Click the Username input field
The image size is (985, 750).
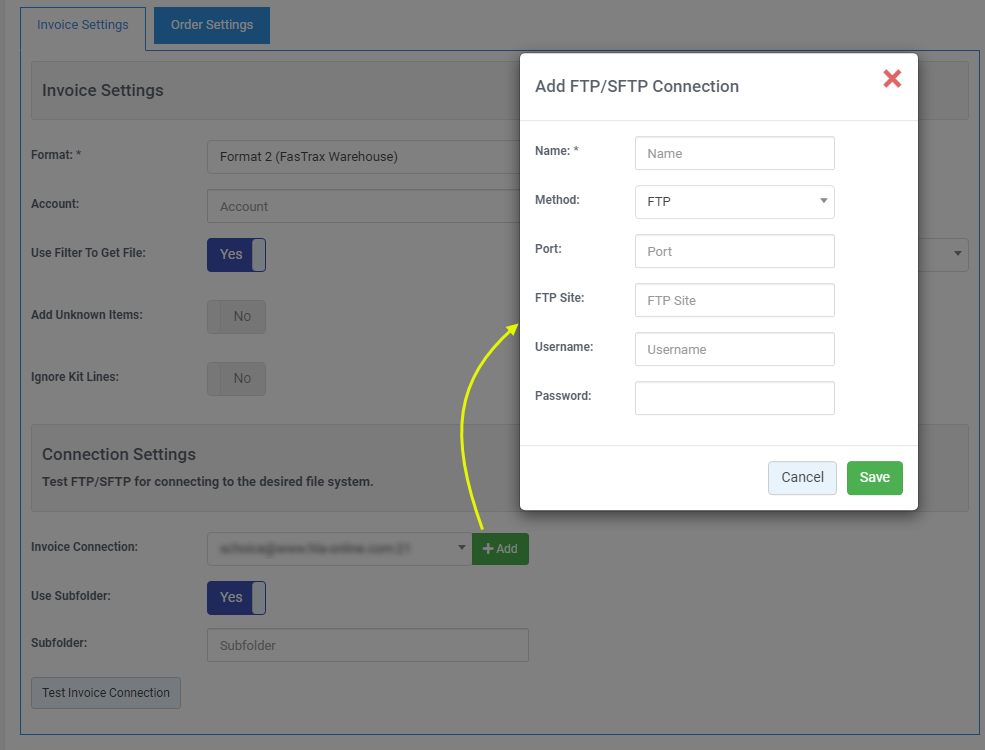734,349
